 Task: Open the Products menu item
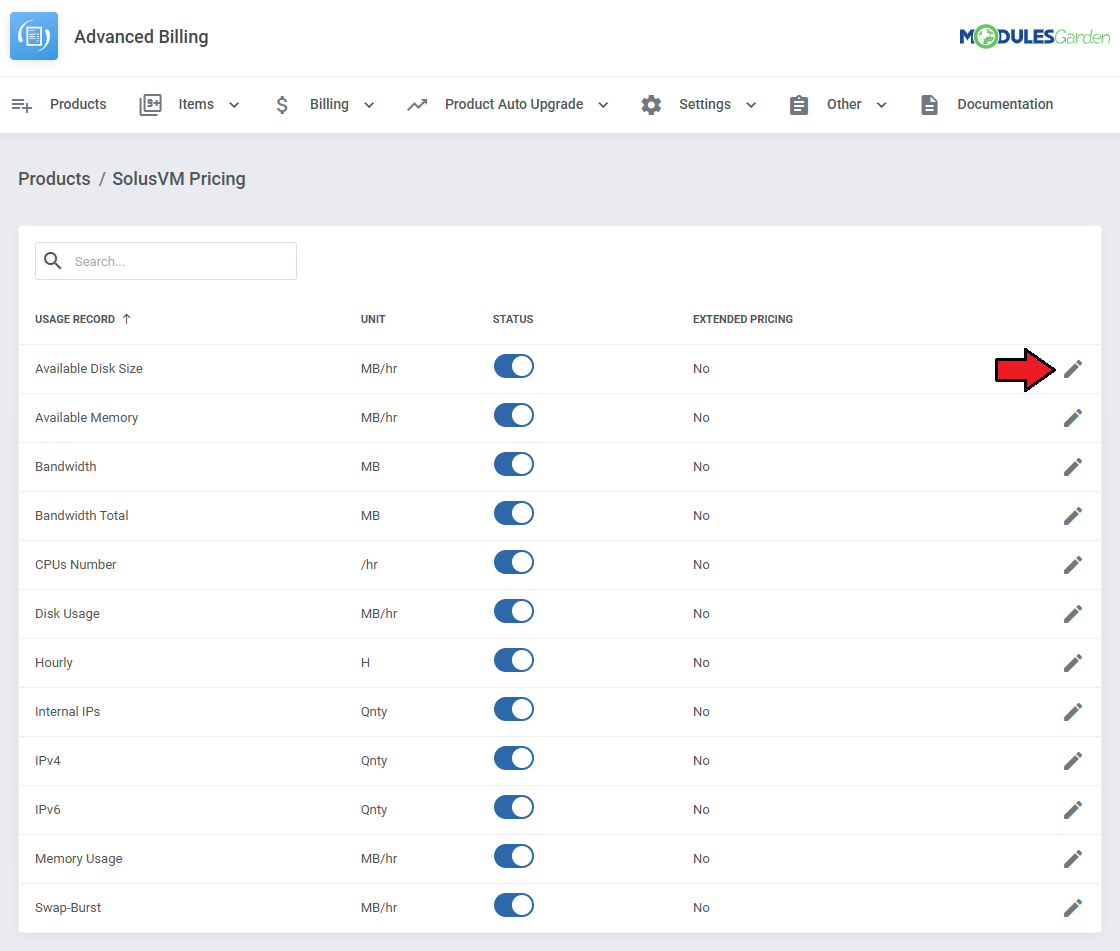(x=78, y=104)
